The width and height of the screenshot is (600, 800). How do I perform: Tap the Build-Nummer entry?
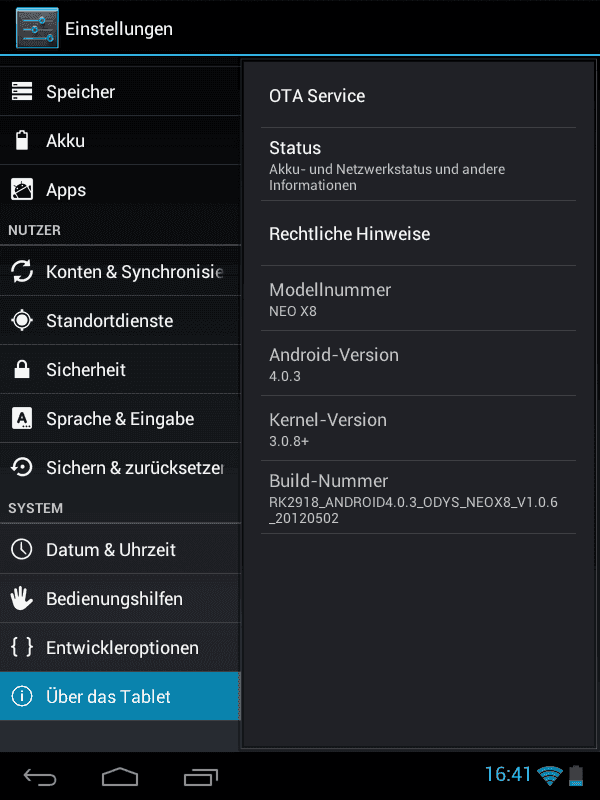pos(418,498)
